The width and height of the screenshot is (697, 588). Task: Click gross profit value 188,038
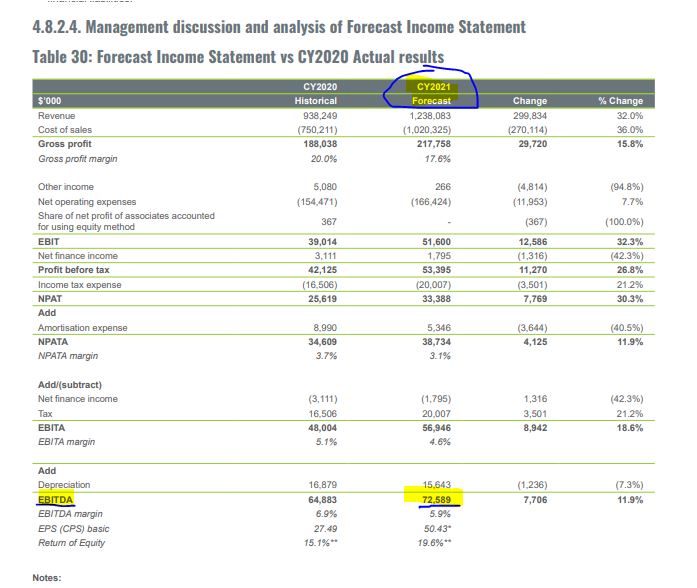pyautogui.click(x=320, y=144)
